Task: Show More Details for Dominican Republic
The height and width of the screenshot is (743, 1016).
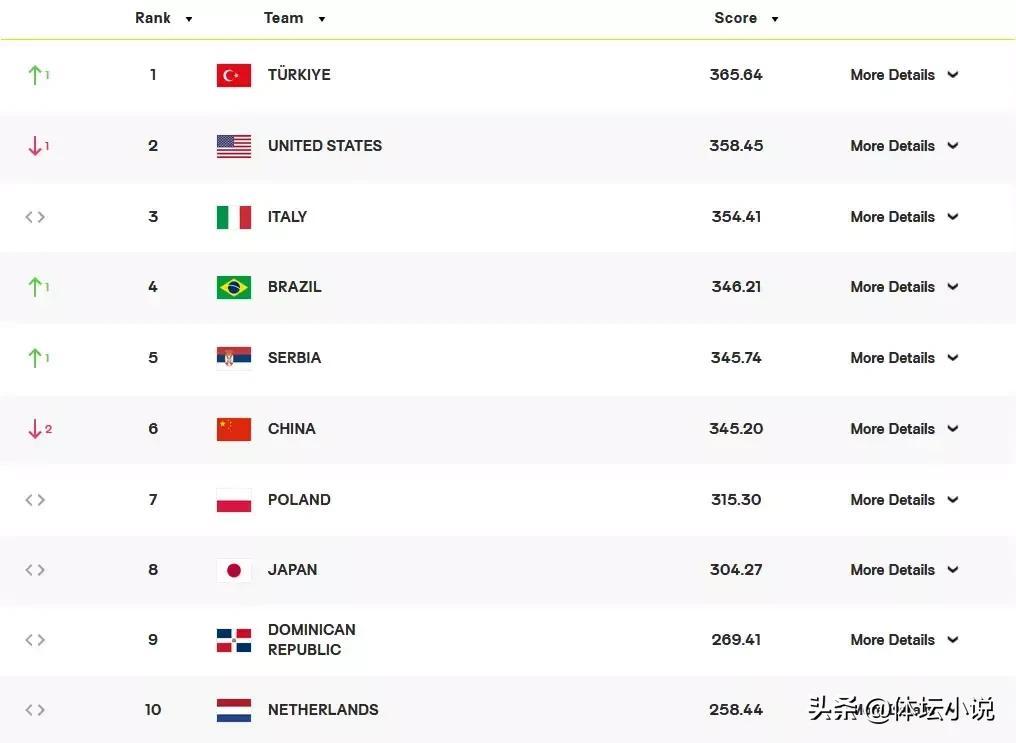Action: coord(904,640)
